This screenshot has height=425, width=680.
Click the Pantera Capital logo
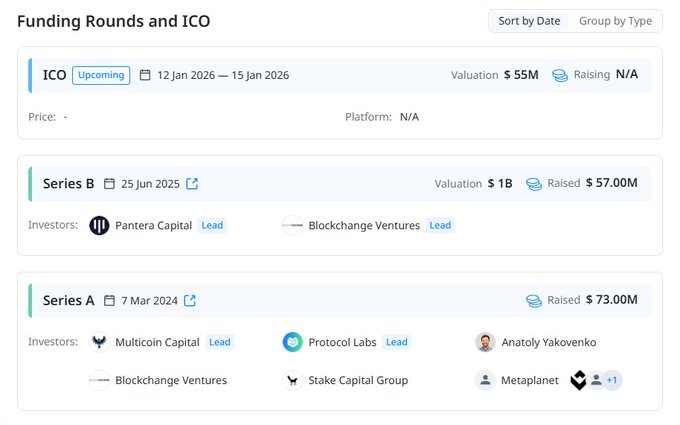click(x=99, y=226)
